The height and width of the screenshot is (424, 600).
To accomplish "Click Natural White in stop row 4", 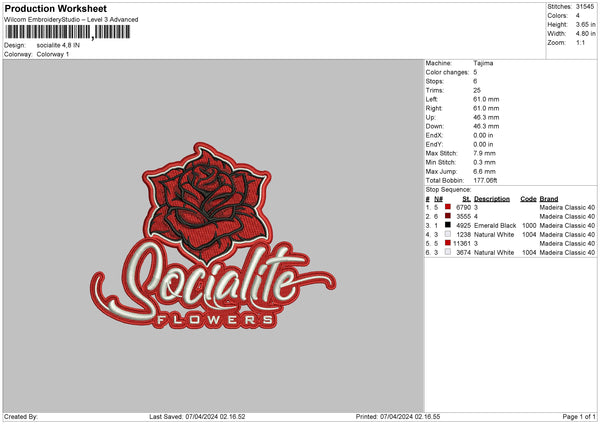I will 494,235.
